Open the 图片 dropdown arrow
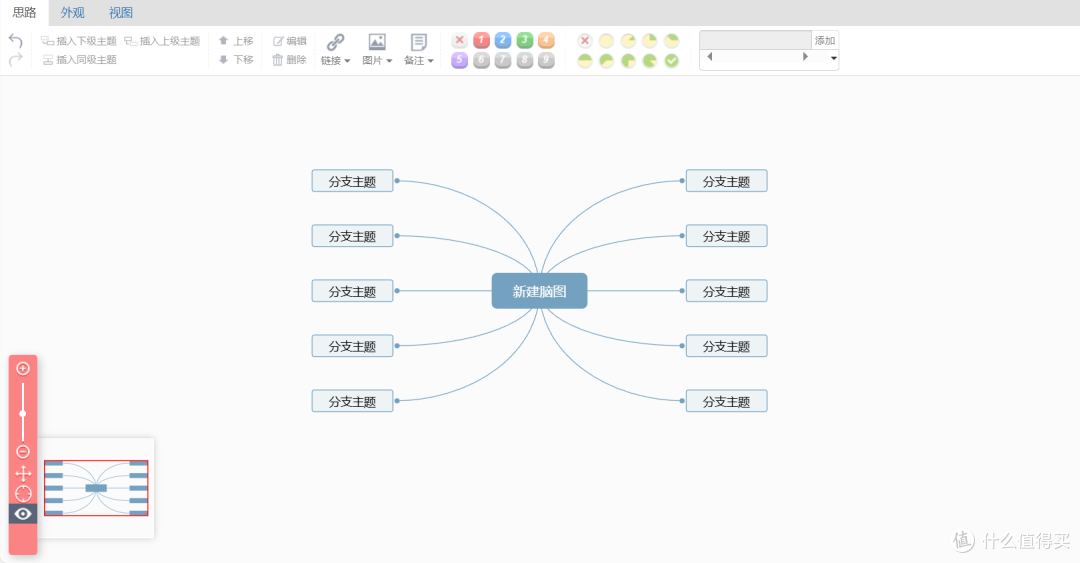This screenshot has height=563, width=1080. tap(389, 61)
